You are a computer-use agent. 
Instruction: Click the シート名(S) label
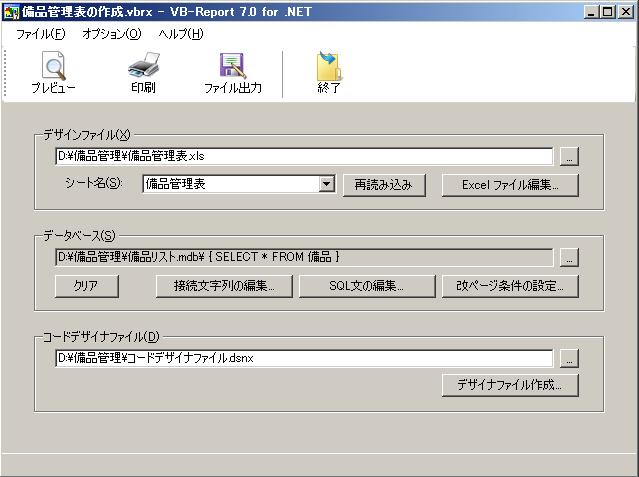[x=93, y=183]
